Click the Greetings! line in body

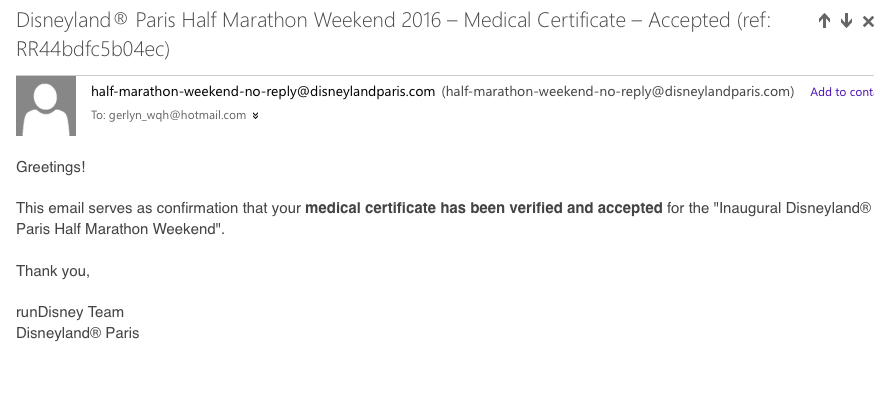[x=51, y=167]
